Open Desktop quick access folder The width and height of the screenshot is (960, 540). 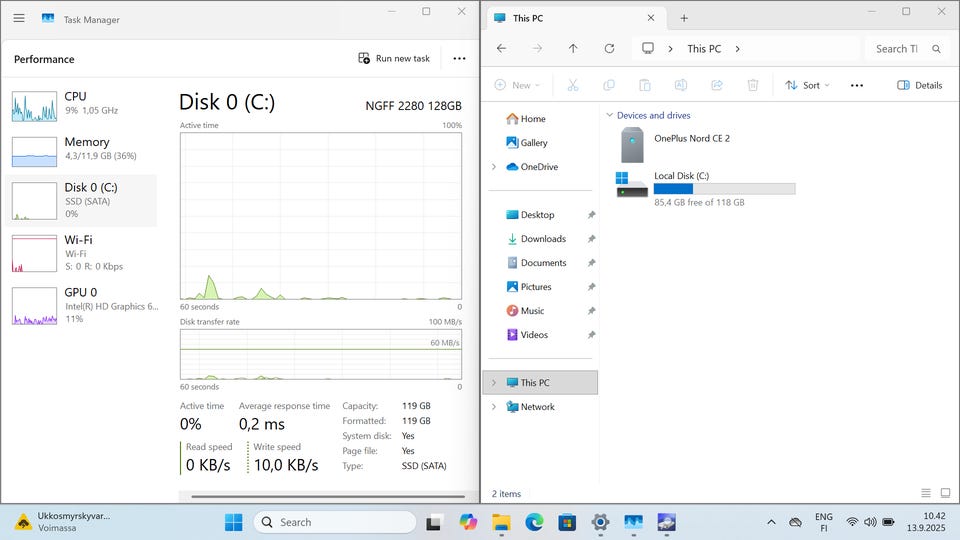pos(530,215)
